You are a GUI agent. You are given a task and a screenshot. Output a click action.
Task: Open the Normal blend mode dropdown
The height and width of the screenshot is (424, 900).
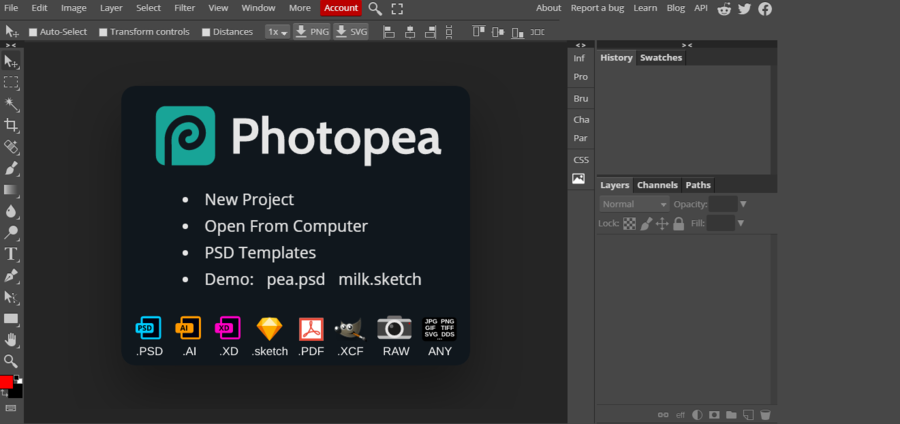(x=633, y=204)
